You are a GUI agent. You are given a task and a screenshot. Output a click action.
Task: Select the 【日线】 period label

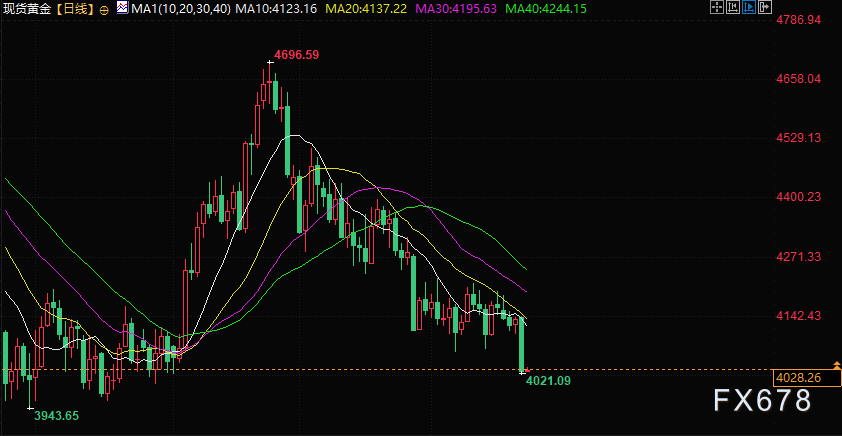(x=75, y=9)
